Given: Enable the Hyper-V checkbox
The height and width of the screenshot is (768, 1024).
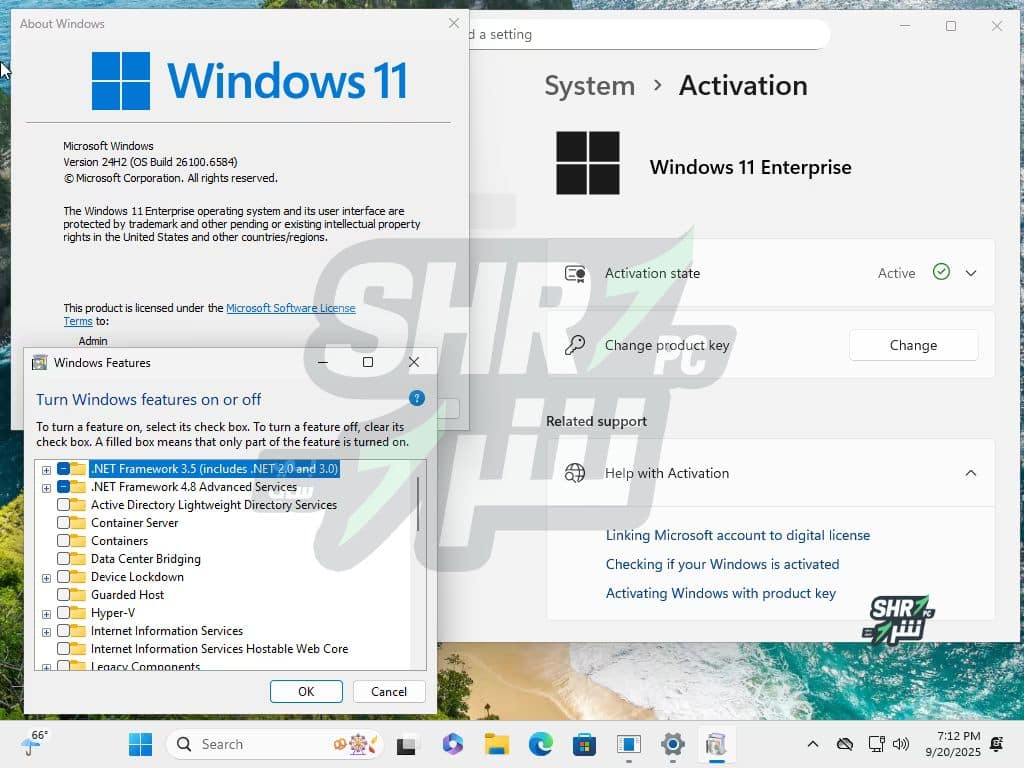Looking at the screenshot, I should click(x=64, y=613).
